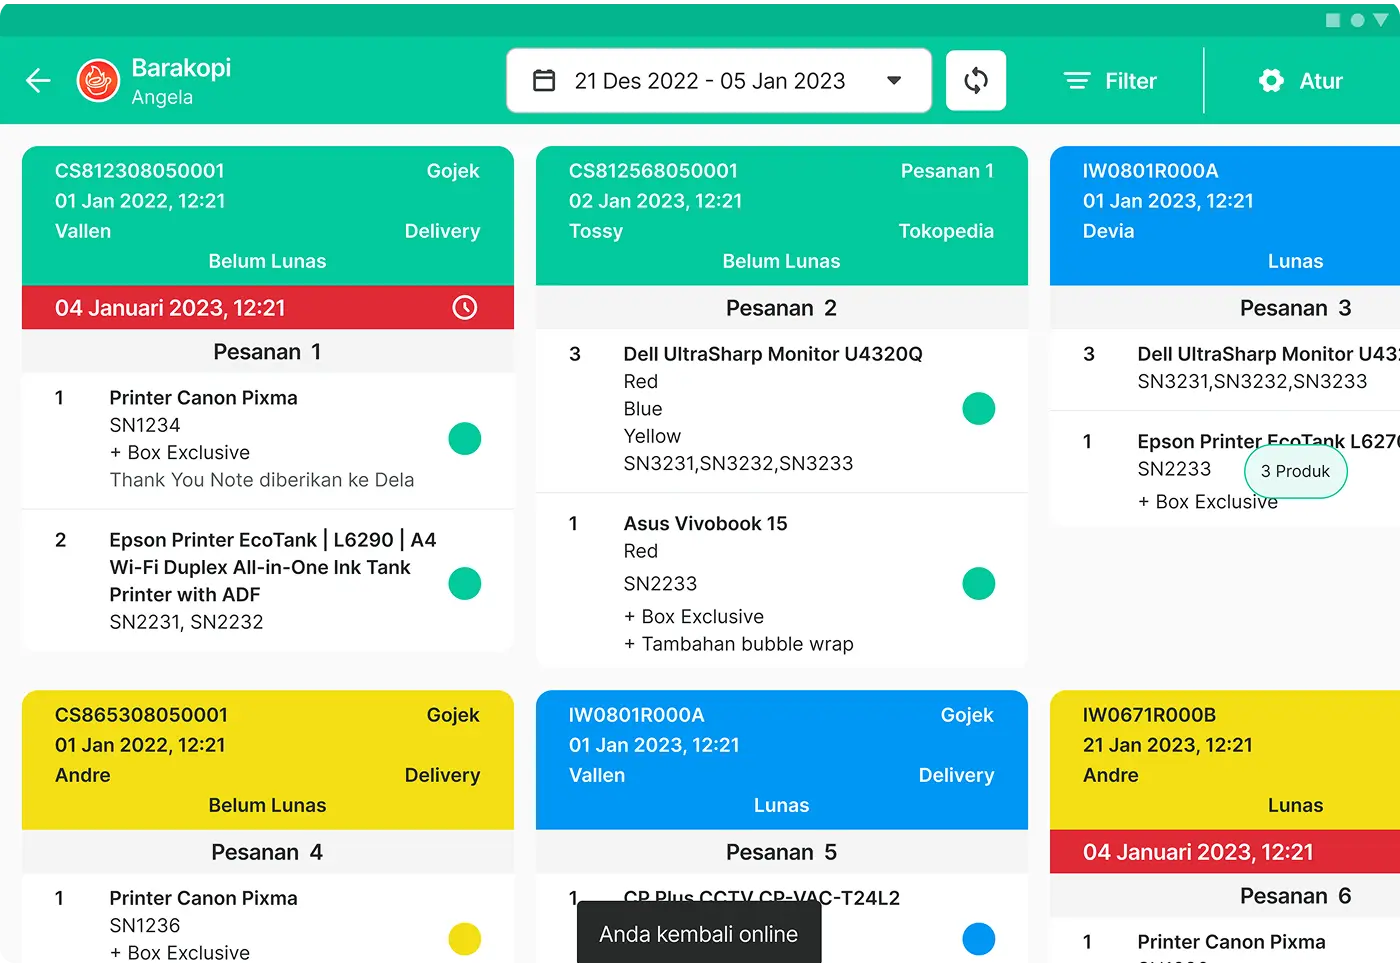Click clock icon on red deadline bar
This screenshot has height=963, width=1400.
[x=464, y=308]
